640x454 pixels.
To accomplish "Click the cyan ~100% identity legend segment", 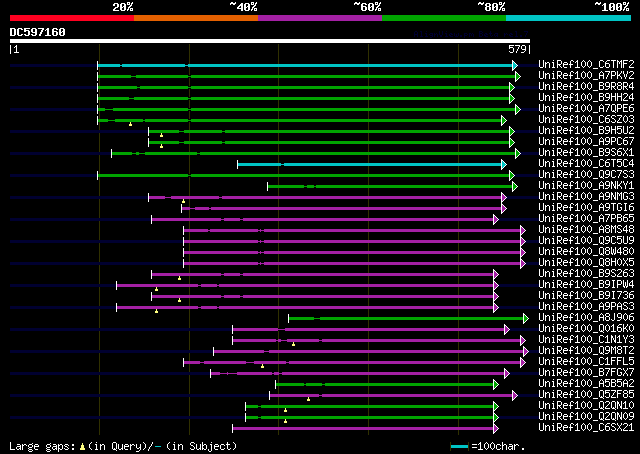I will (569, 18).
